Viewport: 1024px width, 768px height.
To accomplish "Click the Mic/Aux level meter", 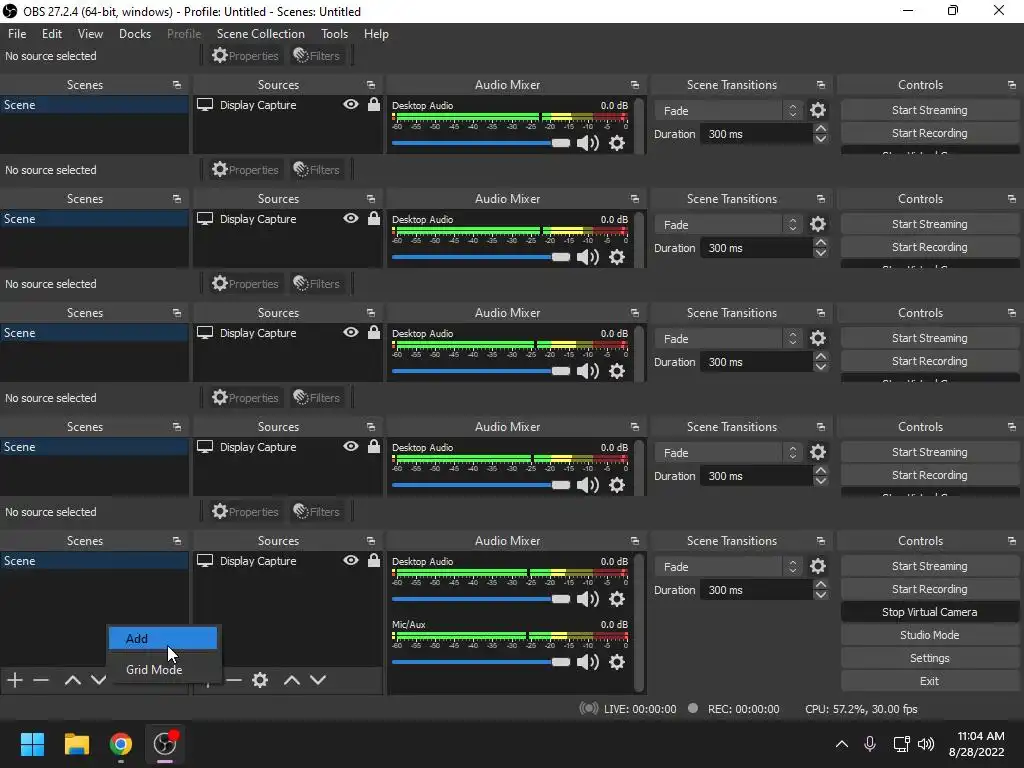I will coord(510,636).
